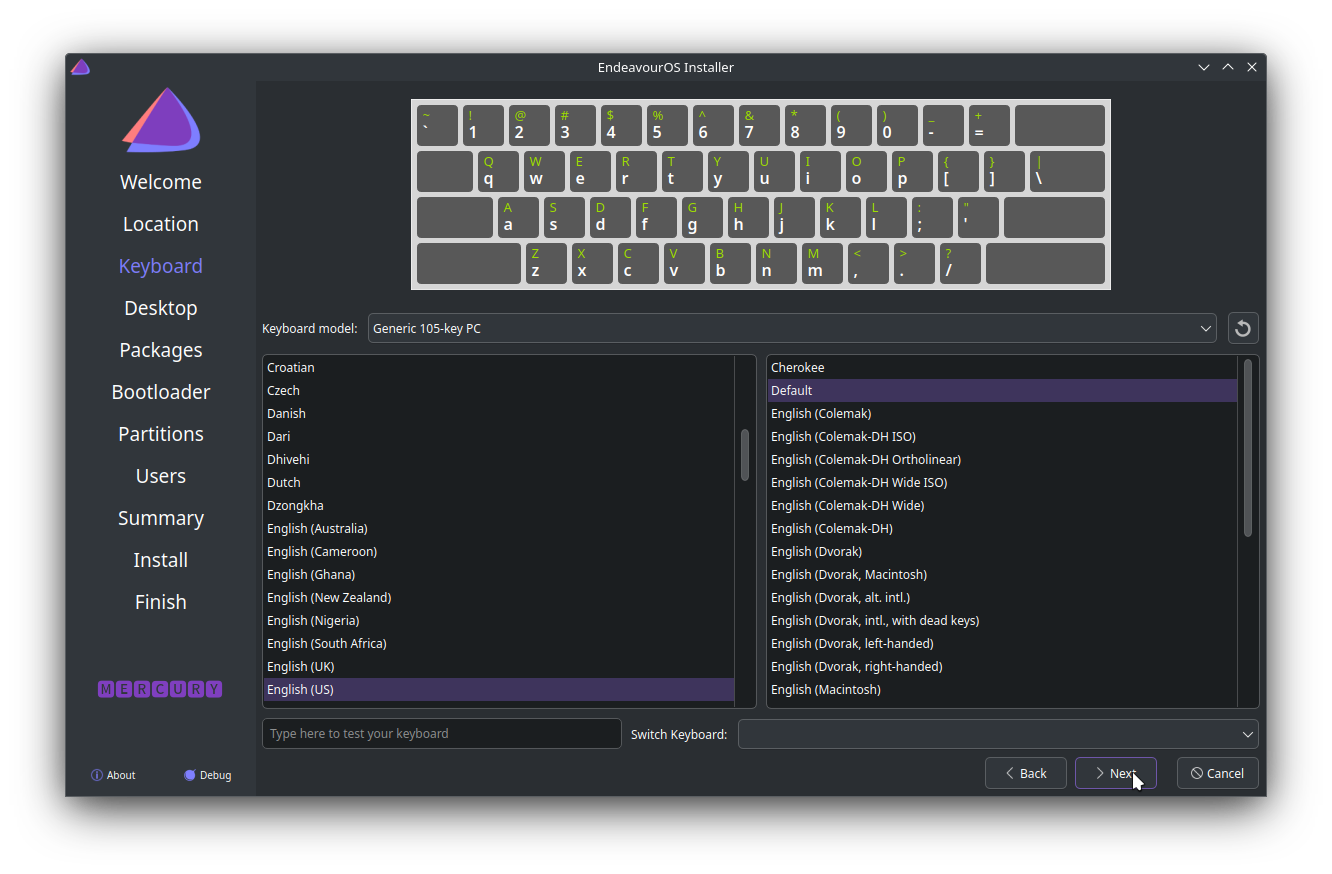Expand the Switch Keyboard combo box
The height and width of the screenshot is (874, 1332).
[x=998, y=734]
